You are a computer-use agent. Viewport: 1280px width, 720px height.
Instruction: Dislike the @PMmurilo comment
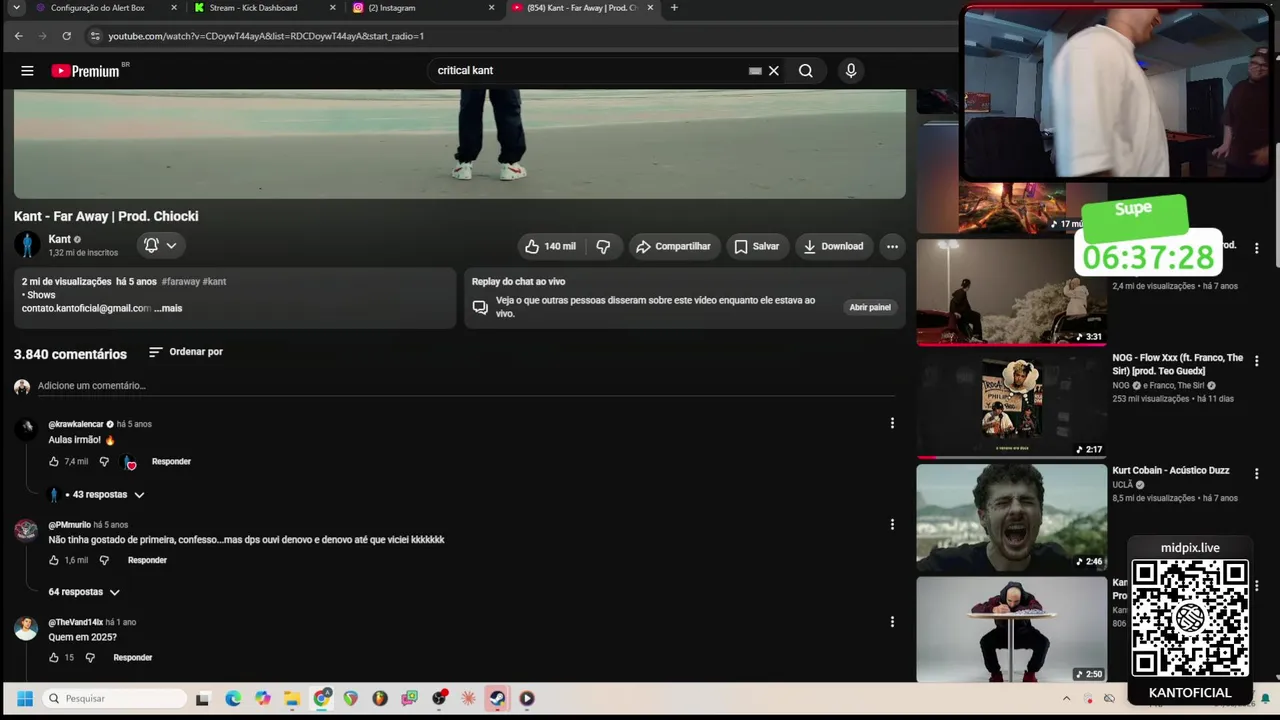tap(104, 560)
